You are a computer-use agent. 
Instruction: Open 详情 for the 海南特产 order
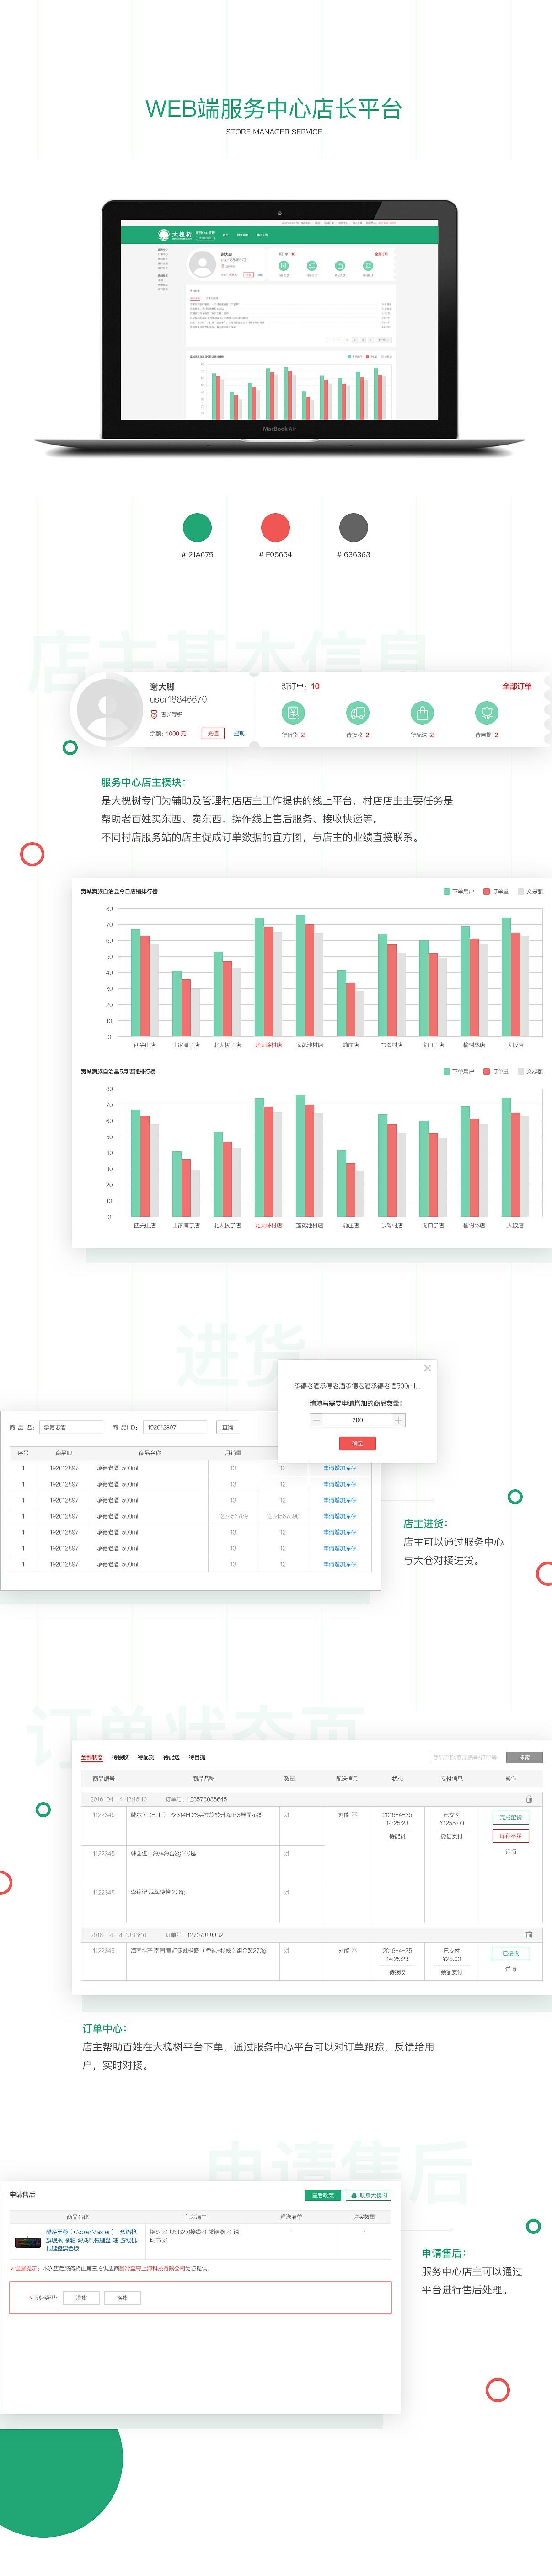511,1969
